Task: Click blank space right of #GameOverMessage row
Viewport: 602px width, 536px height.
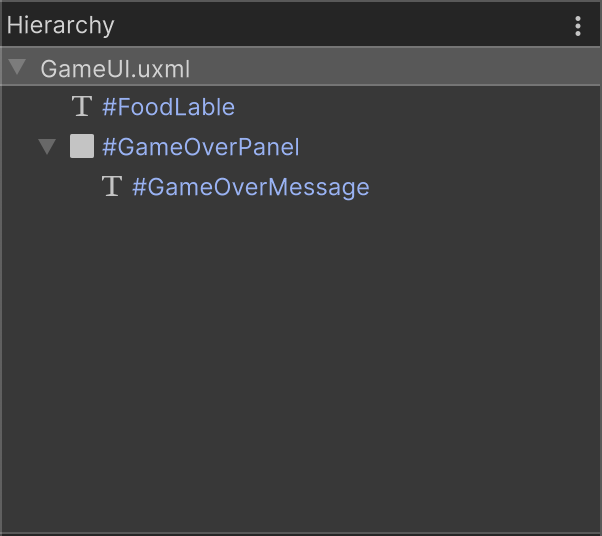Action: click(x=480, y=187)
